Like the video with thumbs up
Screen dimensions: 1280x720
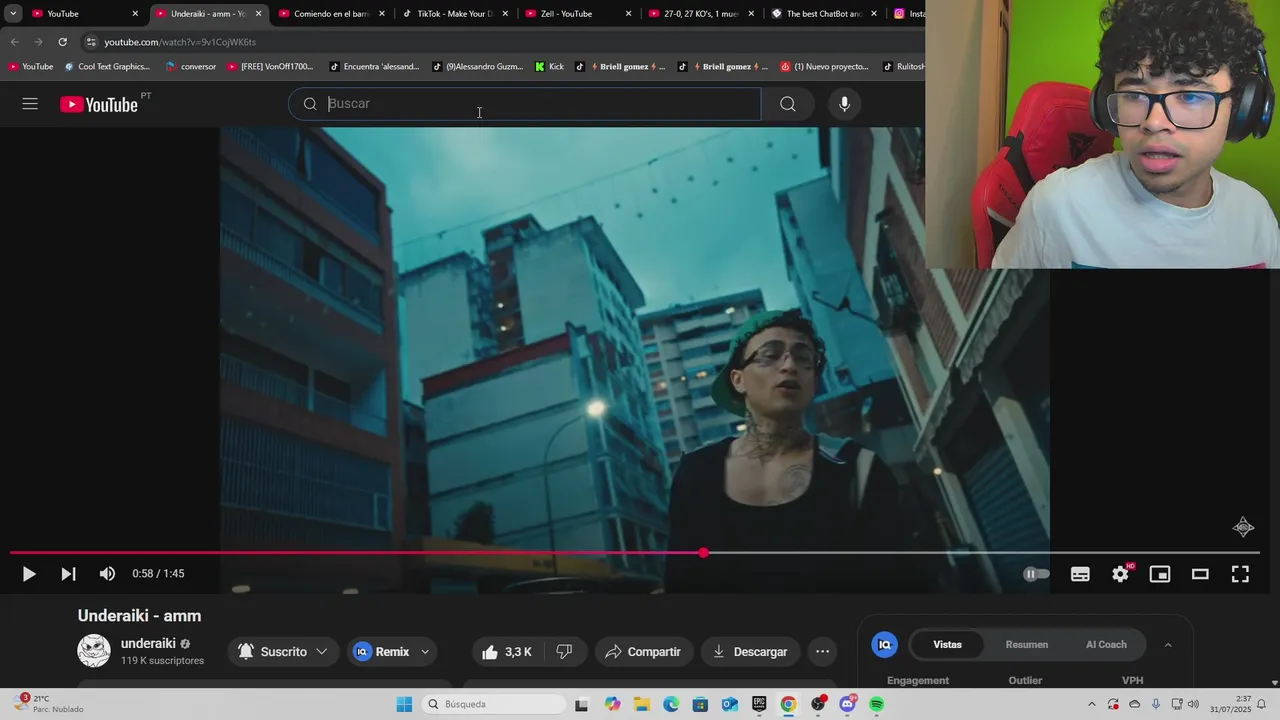tap(507, 652)
